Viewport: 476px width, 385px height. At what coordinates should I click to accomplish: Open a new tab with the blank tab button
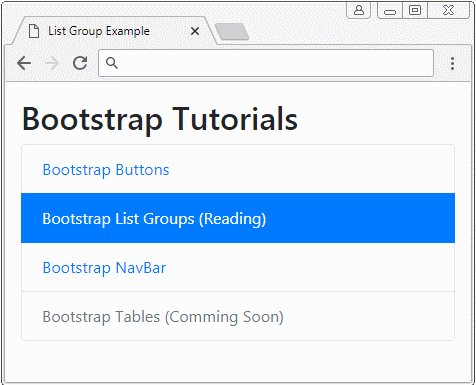(x=232, y=32)
